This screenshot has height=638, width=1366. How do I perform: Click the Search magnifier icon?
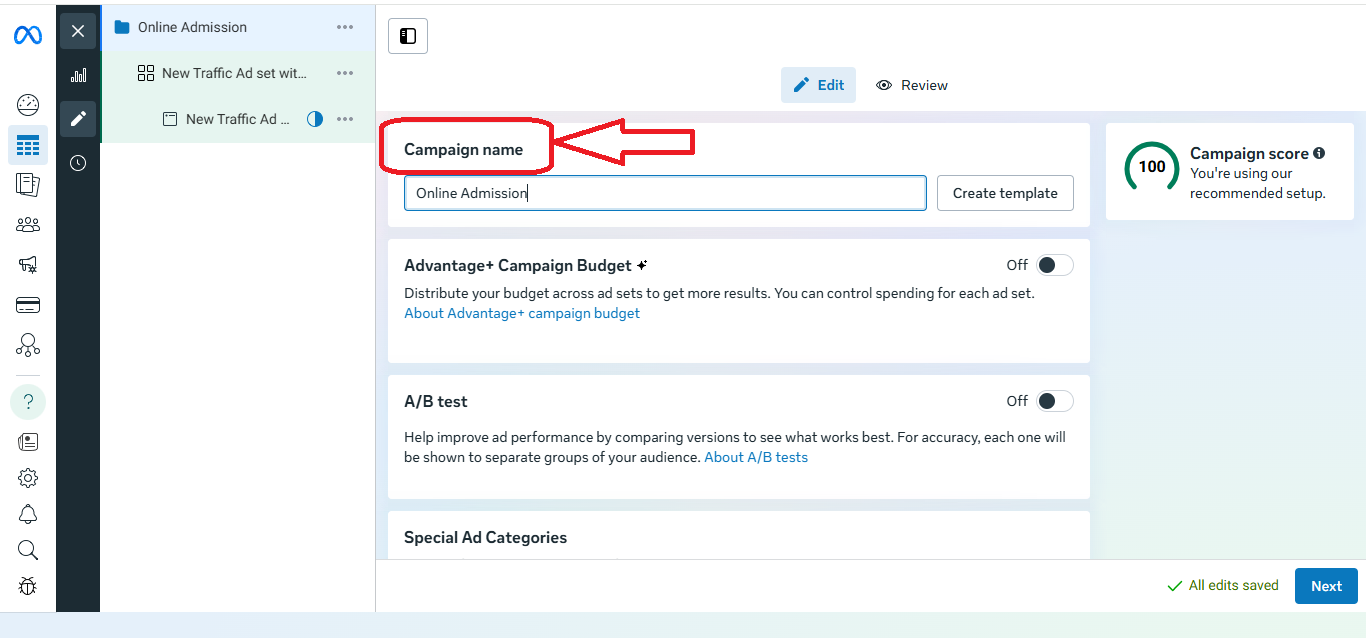28,550
